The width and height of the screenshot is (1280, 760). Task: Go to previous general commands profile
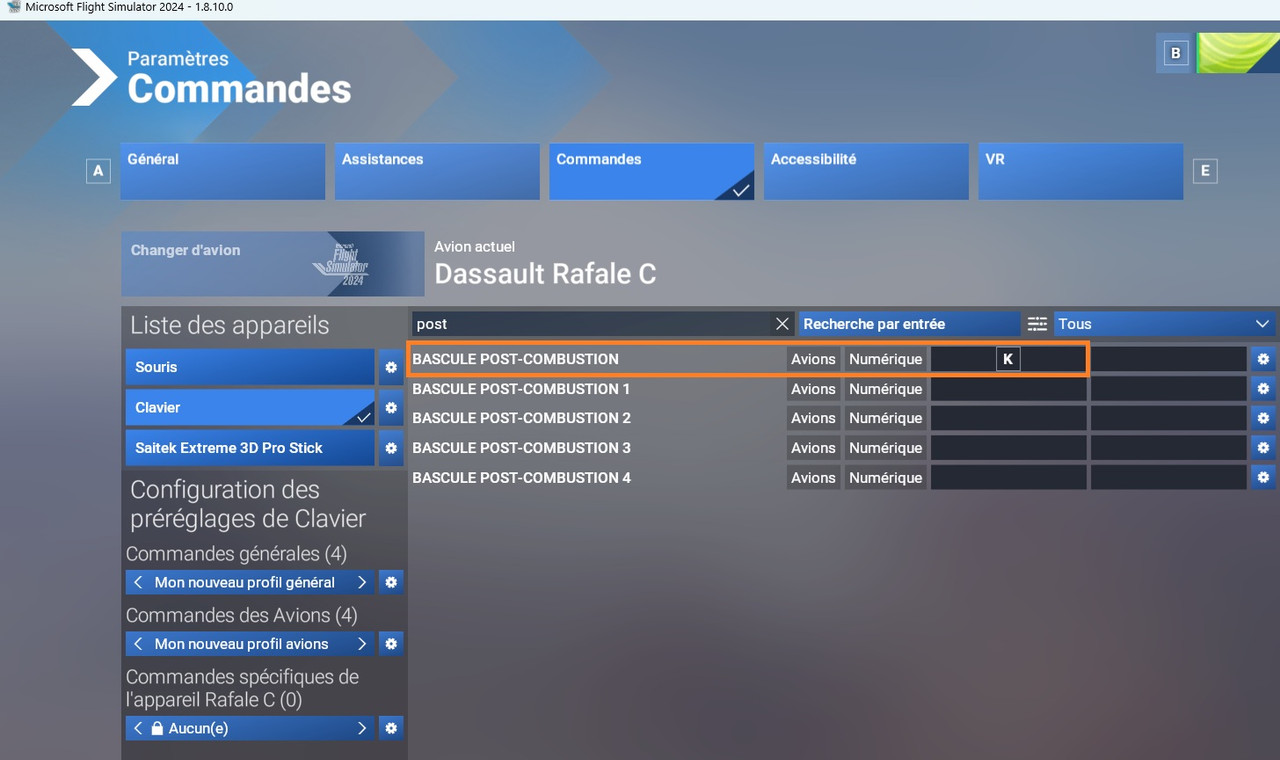pos(138,582)
